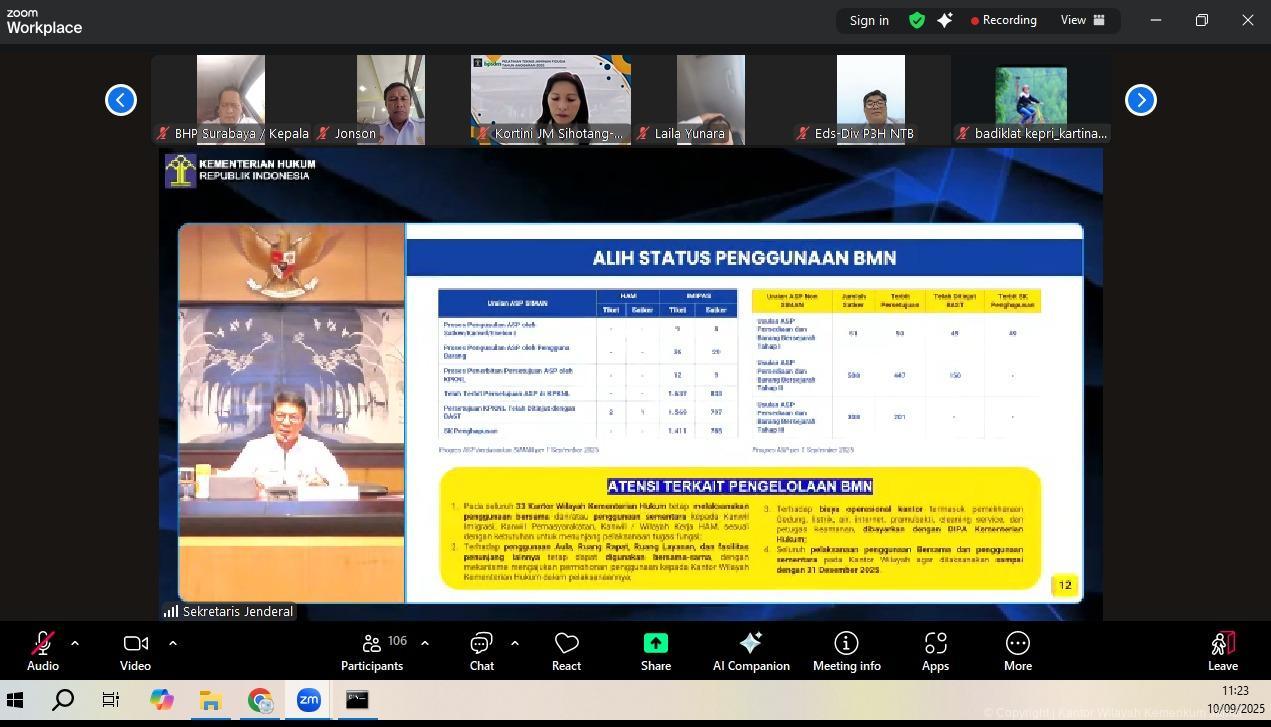Open the Meeting info panel
Viewport: 1271px width, 727px height.
(x=846, y=651)
